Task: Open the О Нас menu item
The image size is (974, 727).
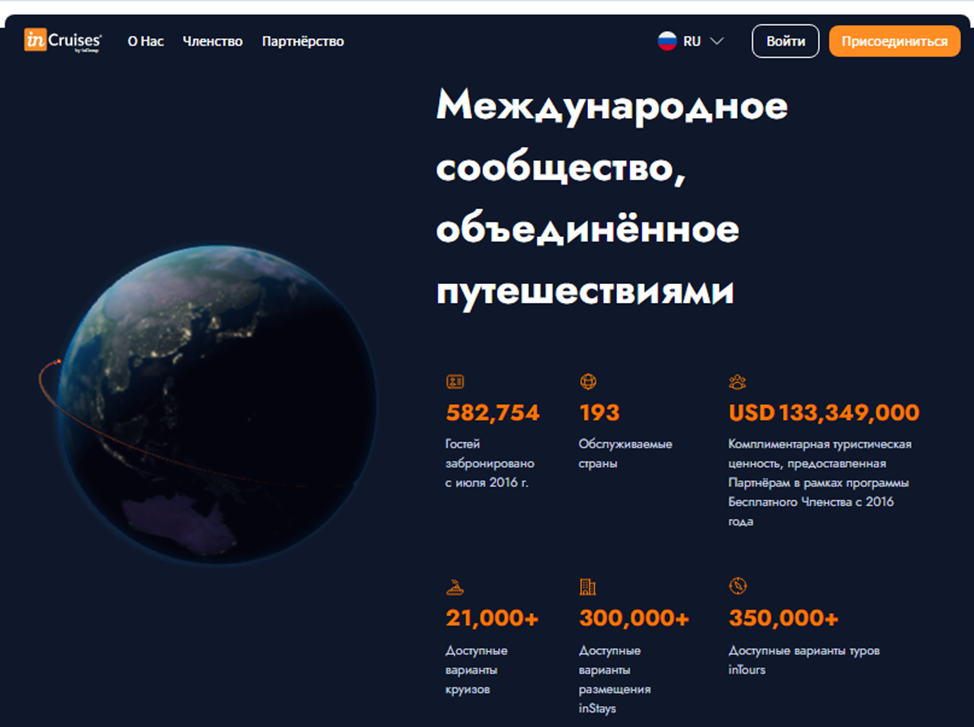Action: click(145, 42)
